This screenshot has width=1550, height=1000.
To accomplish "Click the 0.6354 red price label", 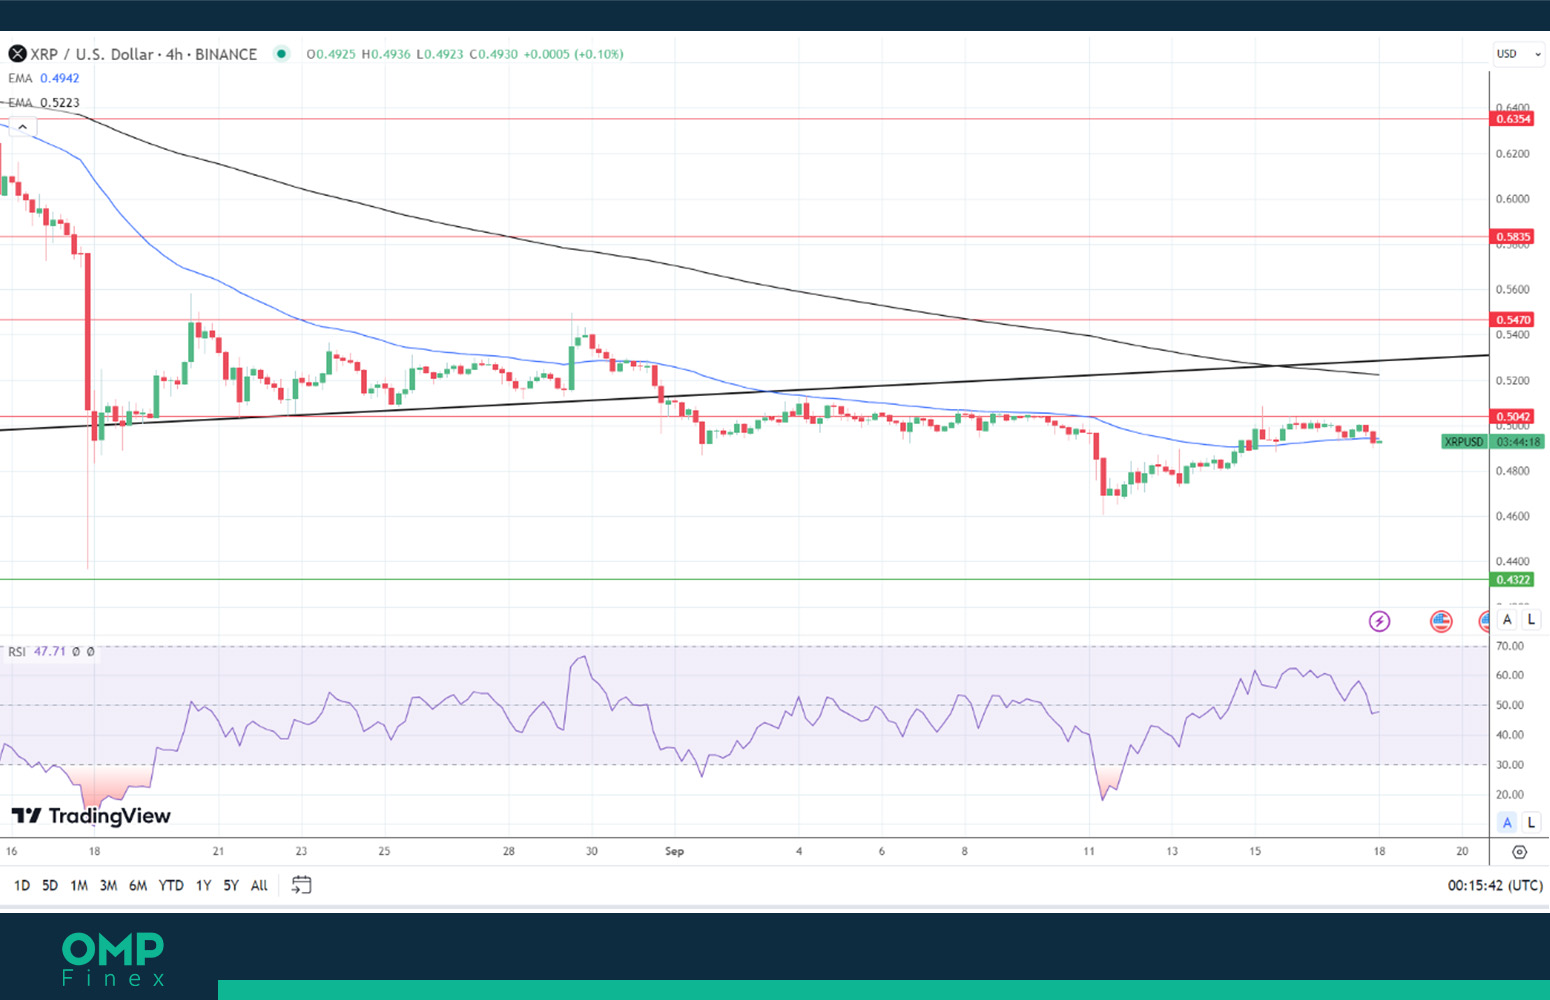I will (x=1513, y=119).
